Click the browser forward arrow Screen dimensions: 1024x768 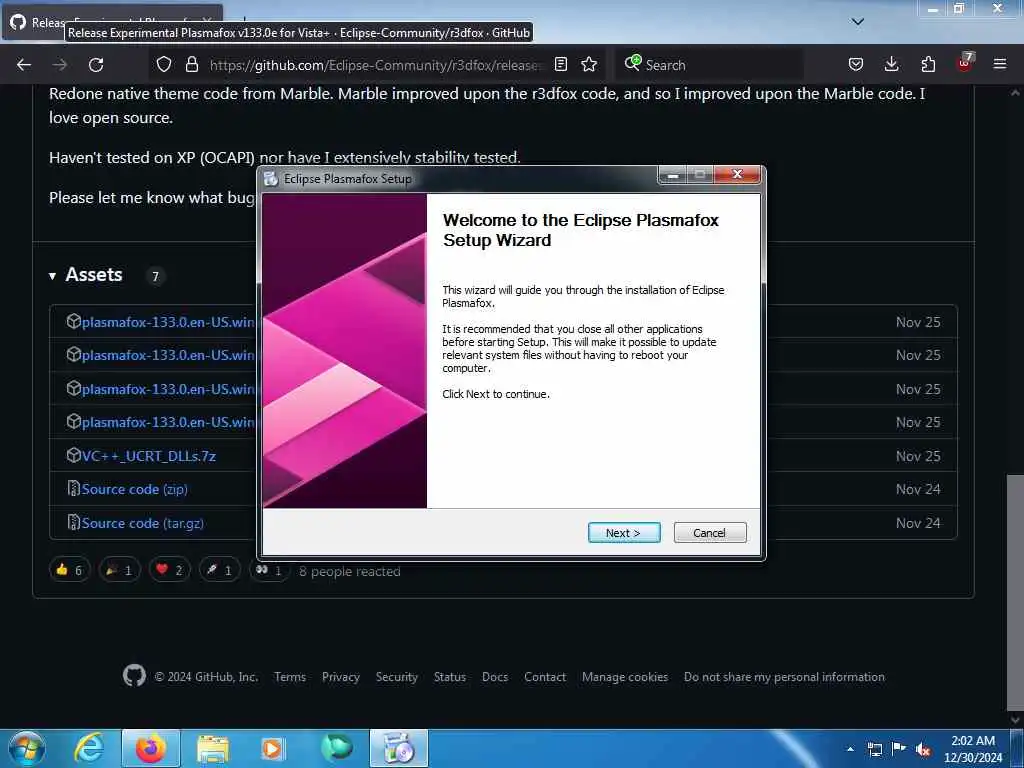pyautogui.click(x=60, y=65)
